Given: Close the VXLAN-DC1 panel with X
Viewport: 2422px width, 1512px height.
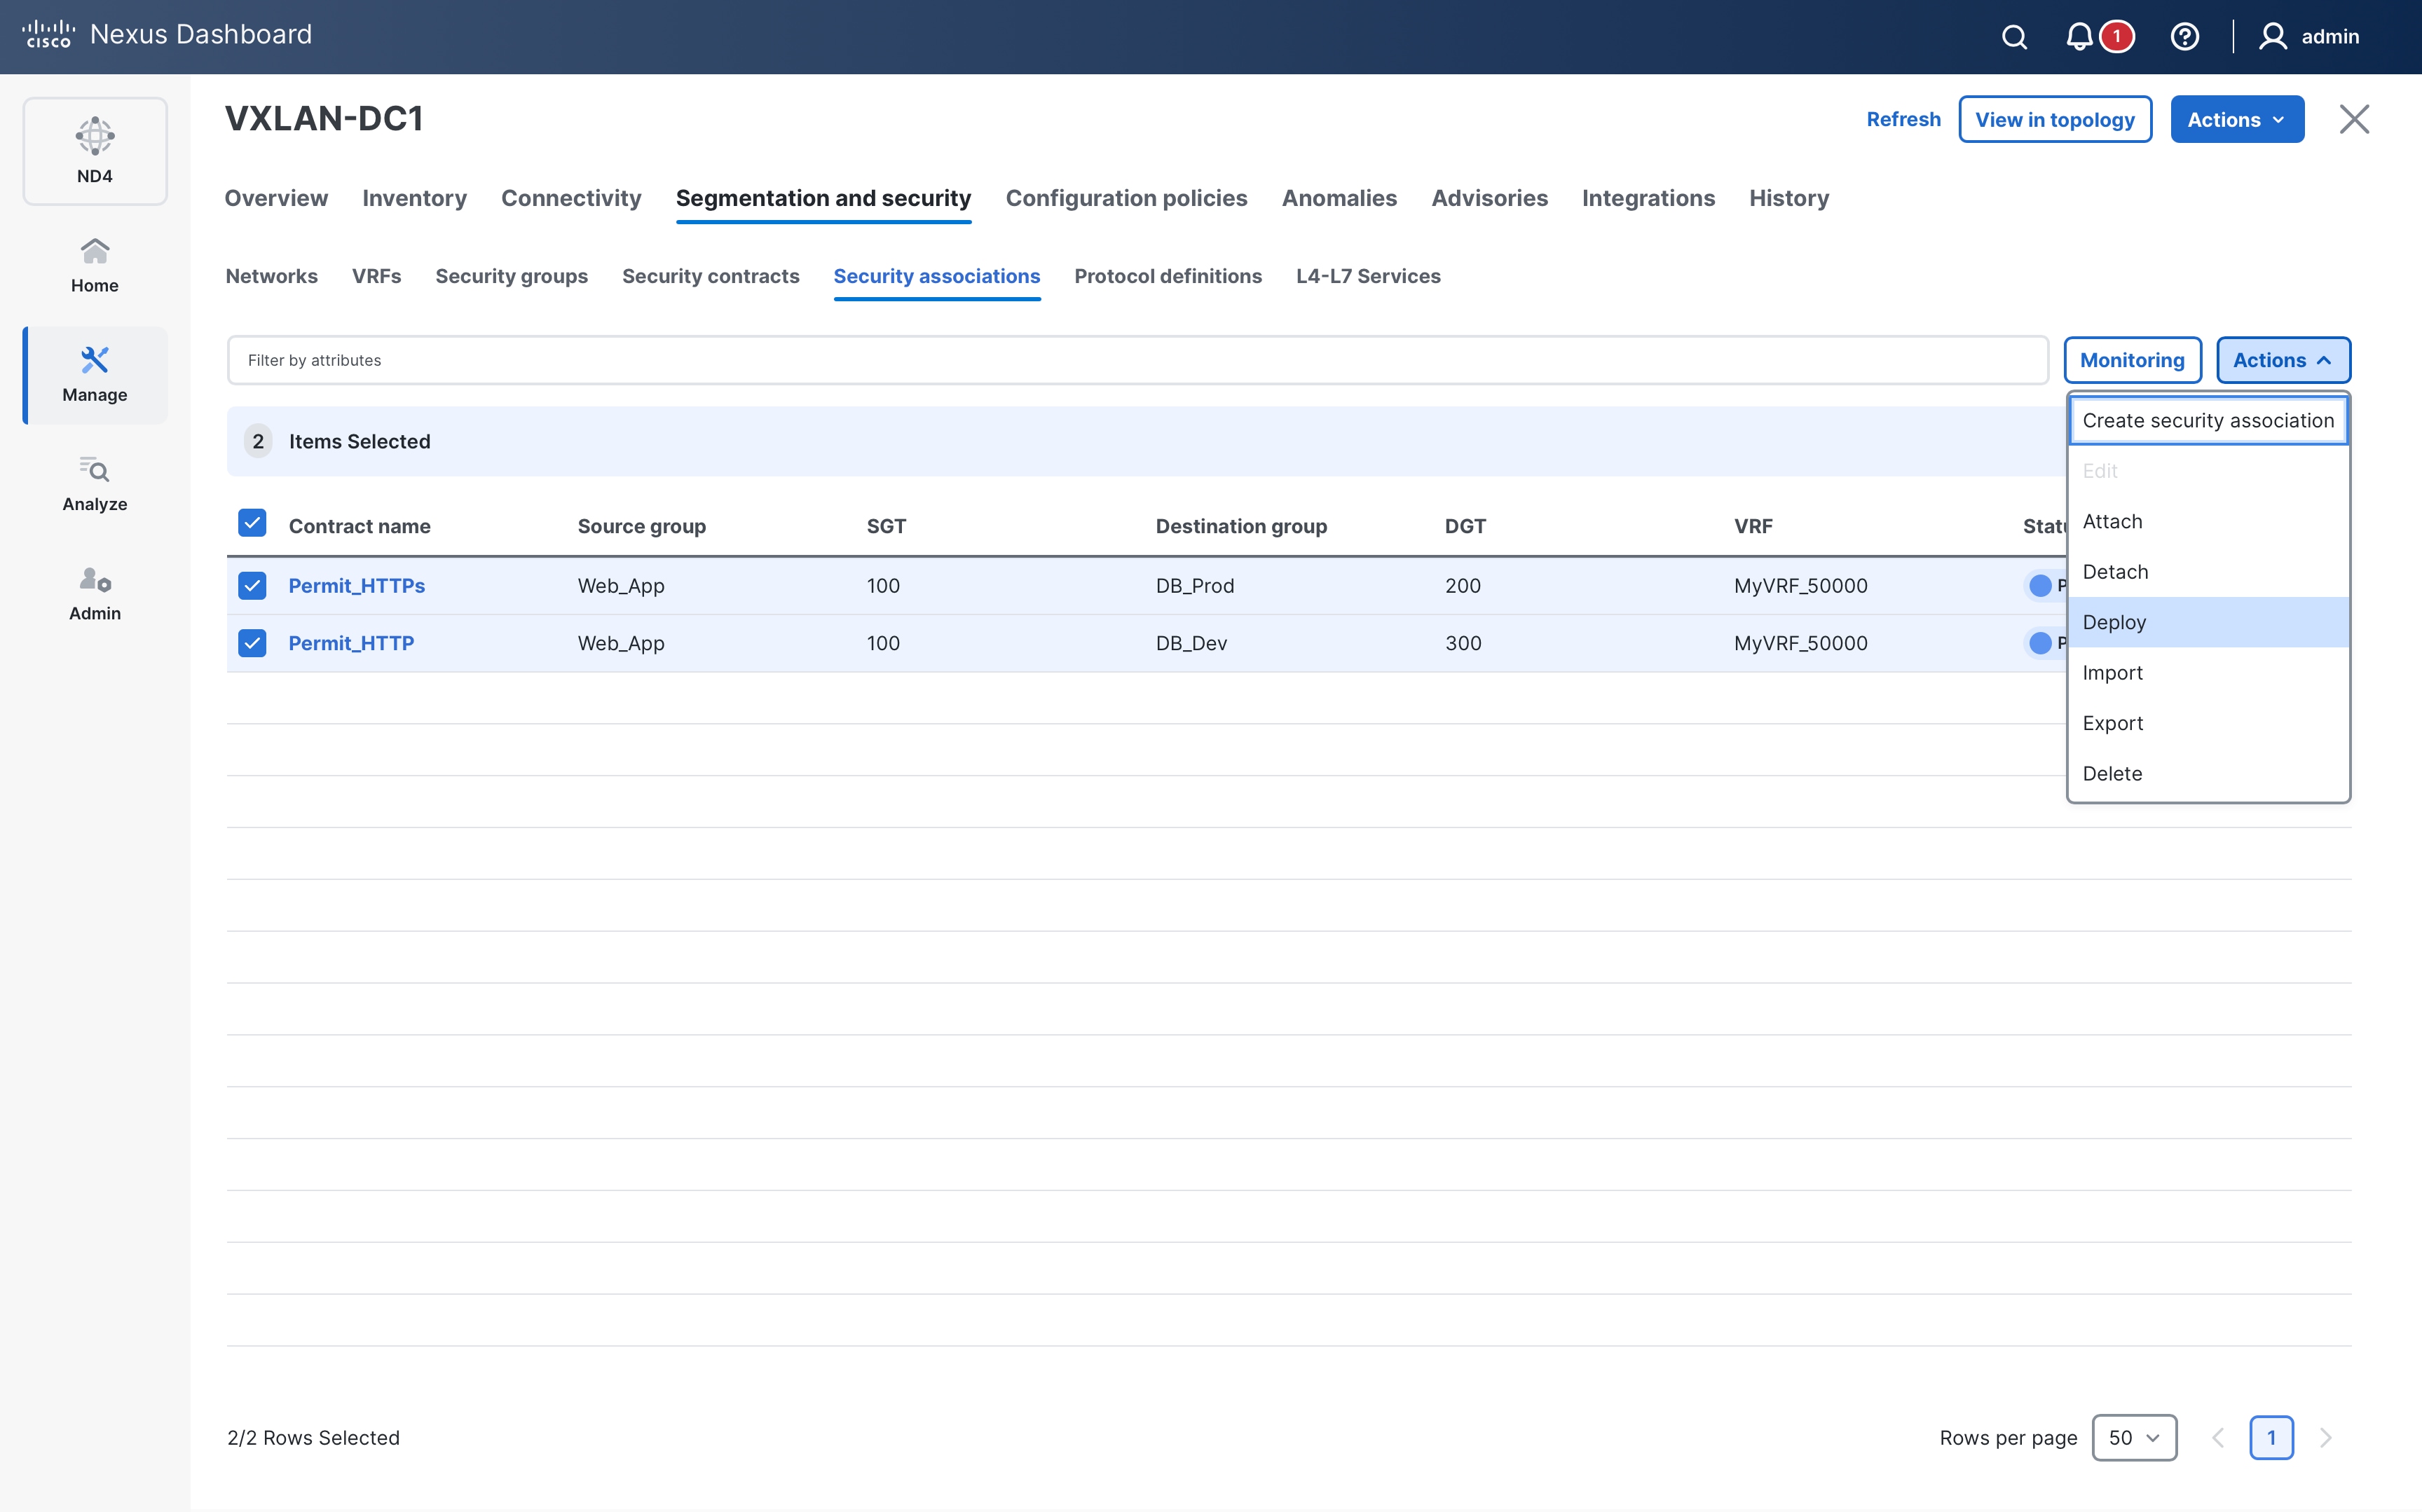Looking at the screenshot, I should (x=2354, y=119).
